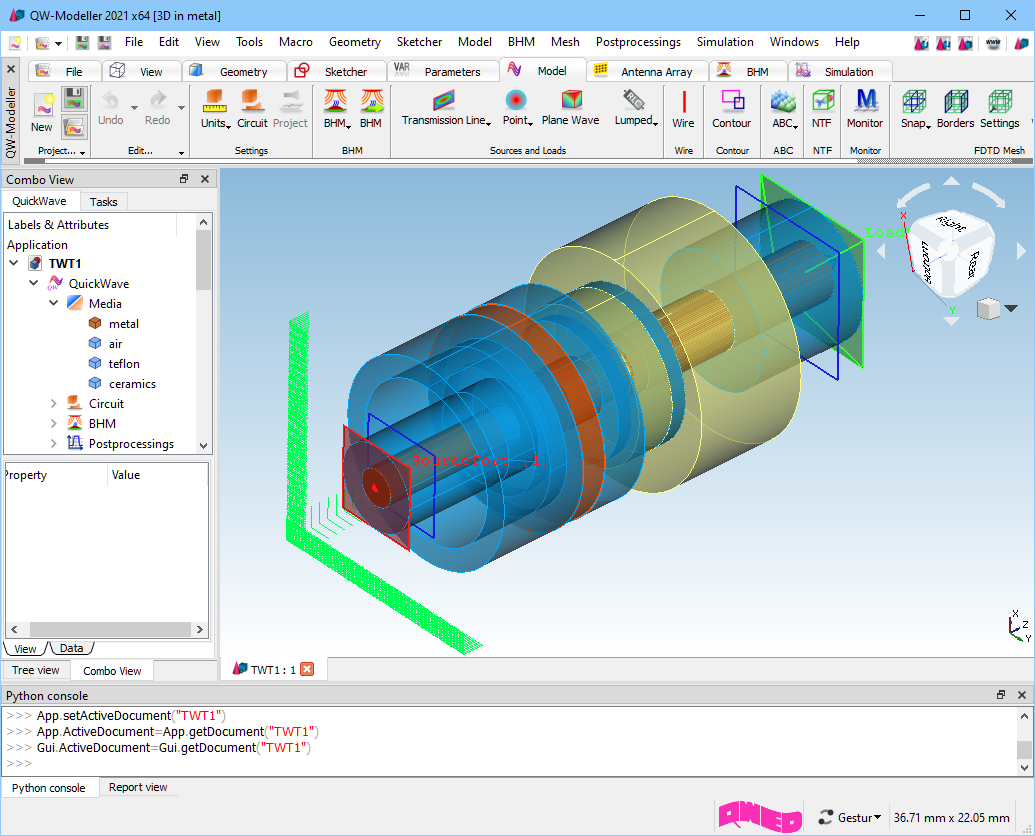Click the open project folder icon beside New

[x=75, y=127]
